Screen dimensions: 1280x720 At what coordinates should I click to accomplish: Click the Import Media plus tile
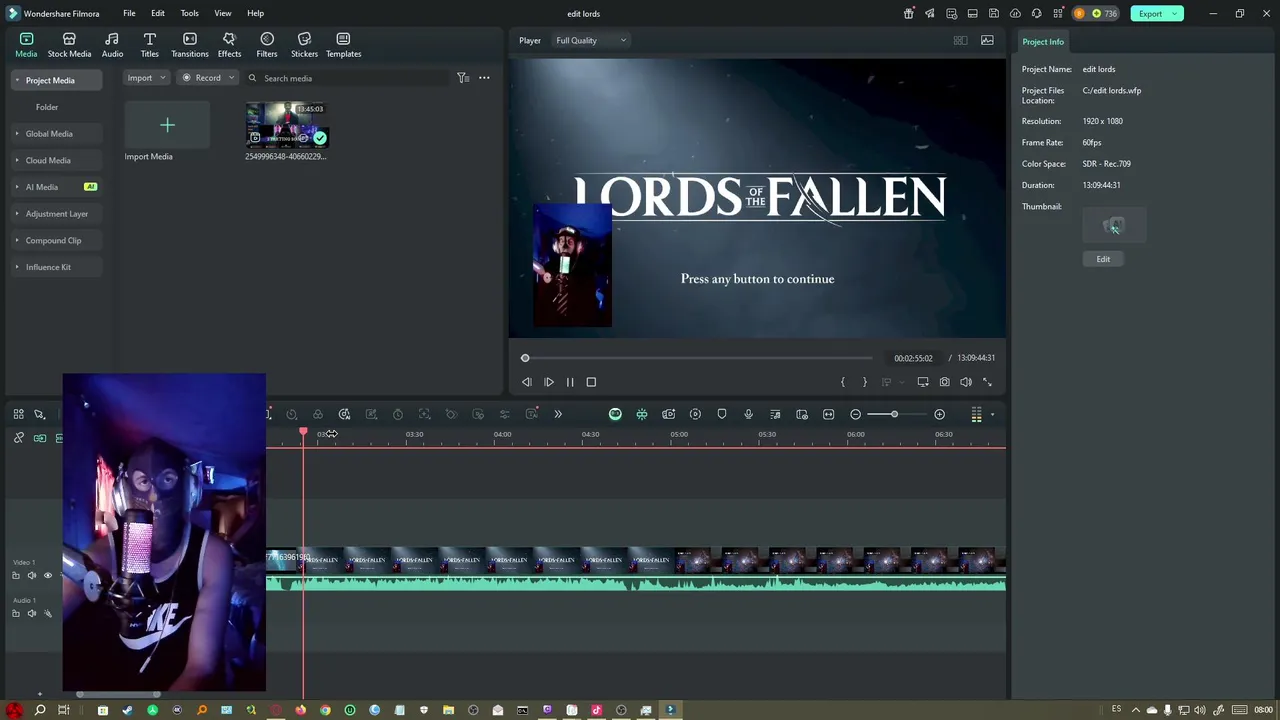point(167,125)
